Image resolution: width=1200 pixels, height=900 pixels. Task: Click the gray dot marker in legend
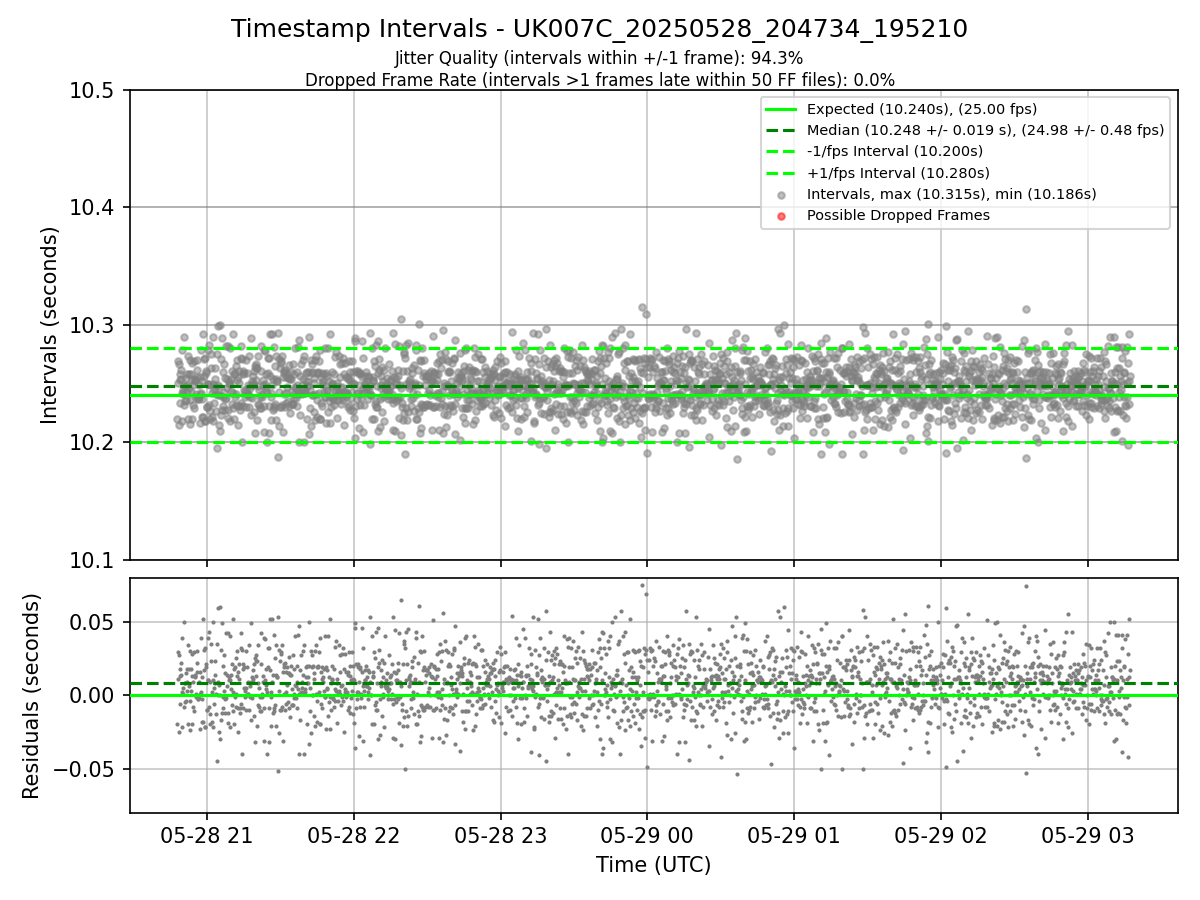[x=782, y=194]
